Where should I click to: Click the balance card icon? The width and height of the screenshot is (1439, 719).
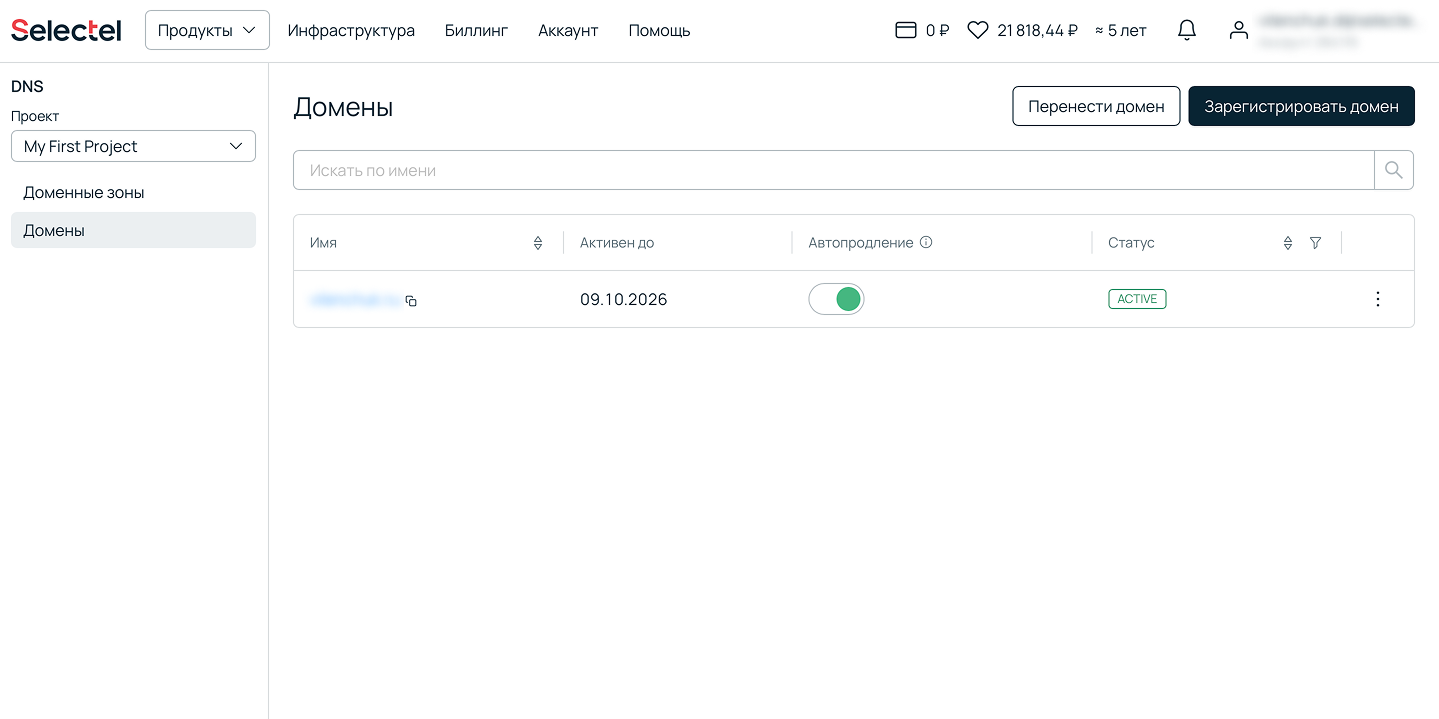905,30
